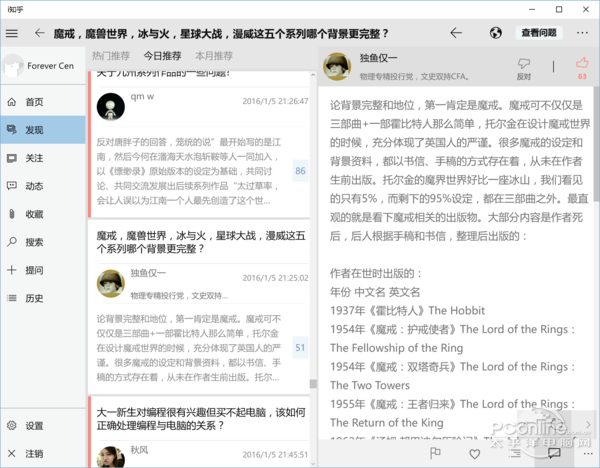
Task: Click the home icon next to 首页
Action: (x=12, y=102)
